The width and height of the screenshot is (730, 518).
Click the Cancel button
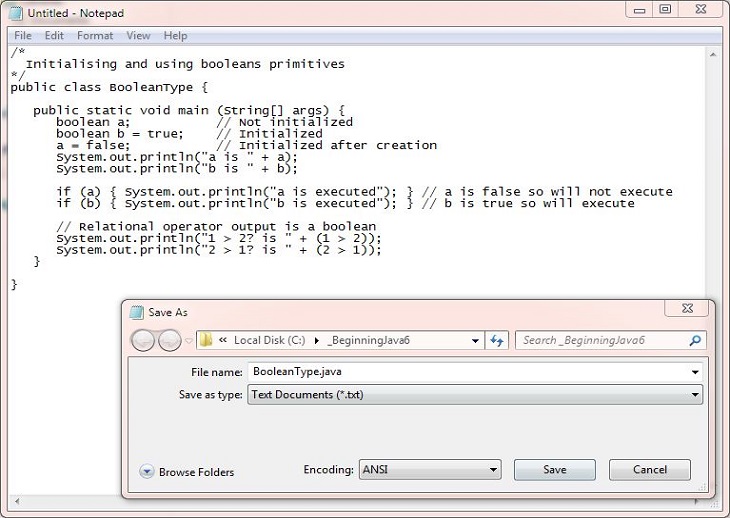[x=649, y=470]
